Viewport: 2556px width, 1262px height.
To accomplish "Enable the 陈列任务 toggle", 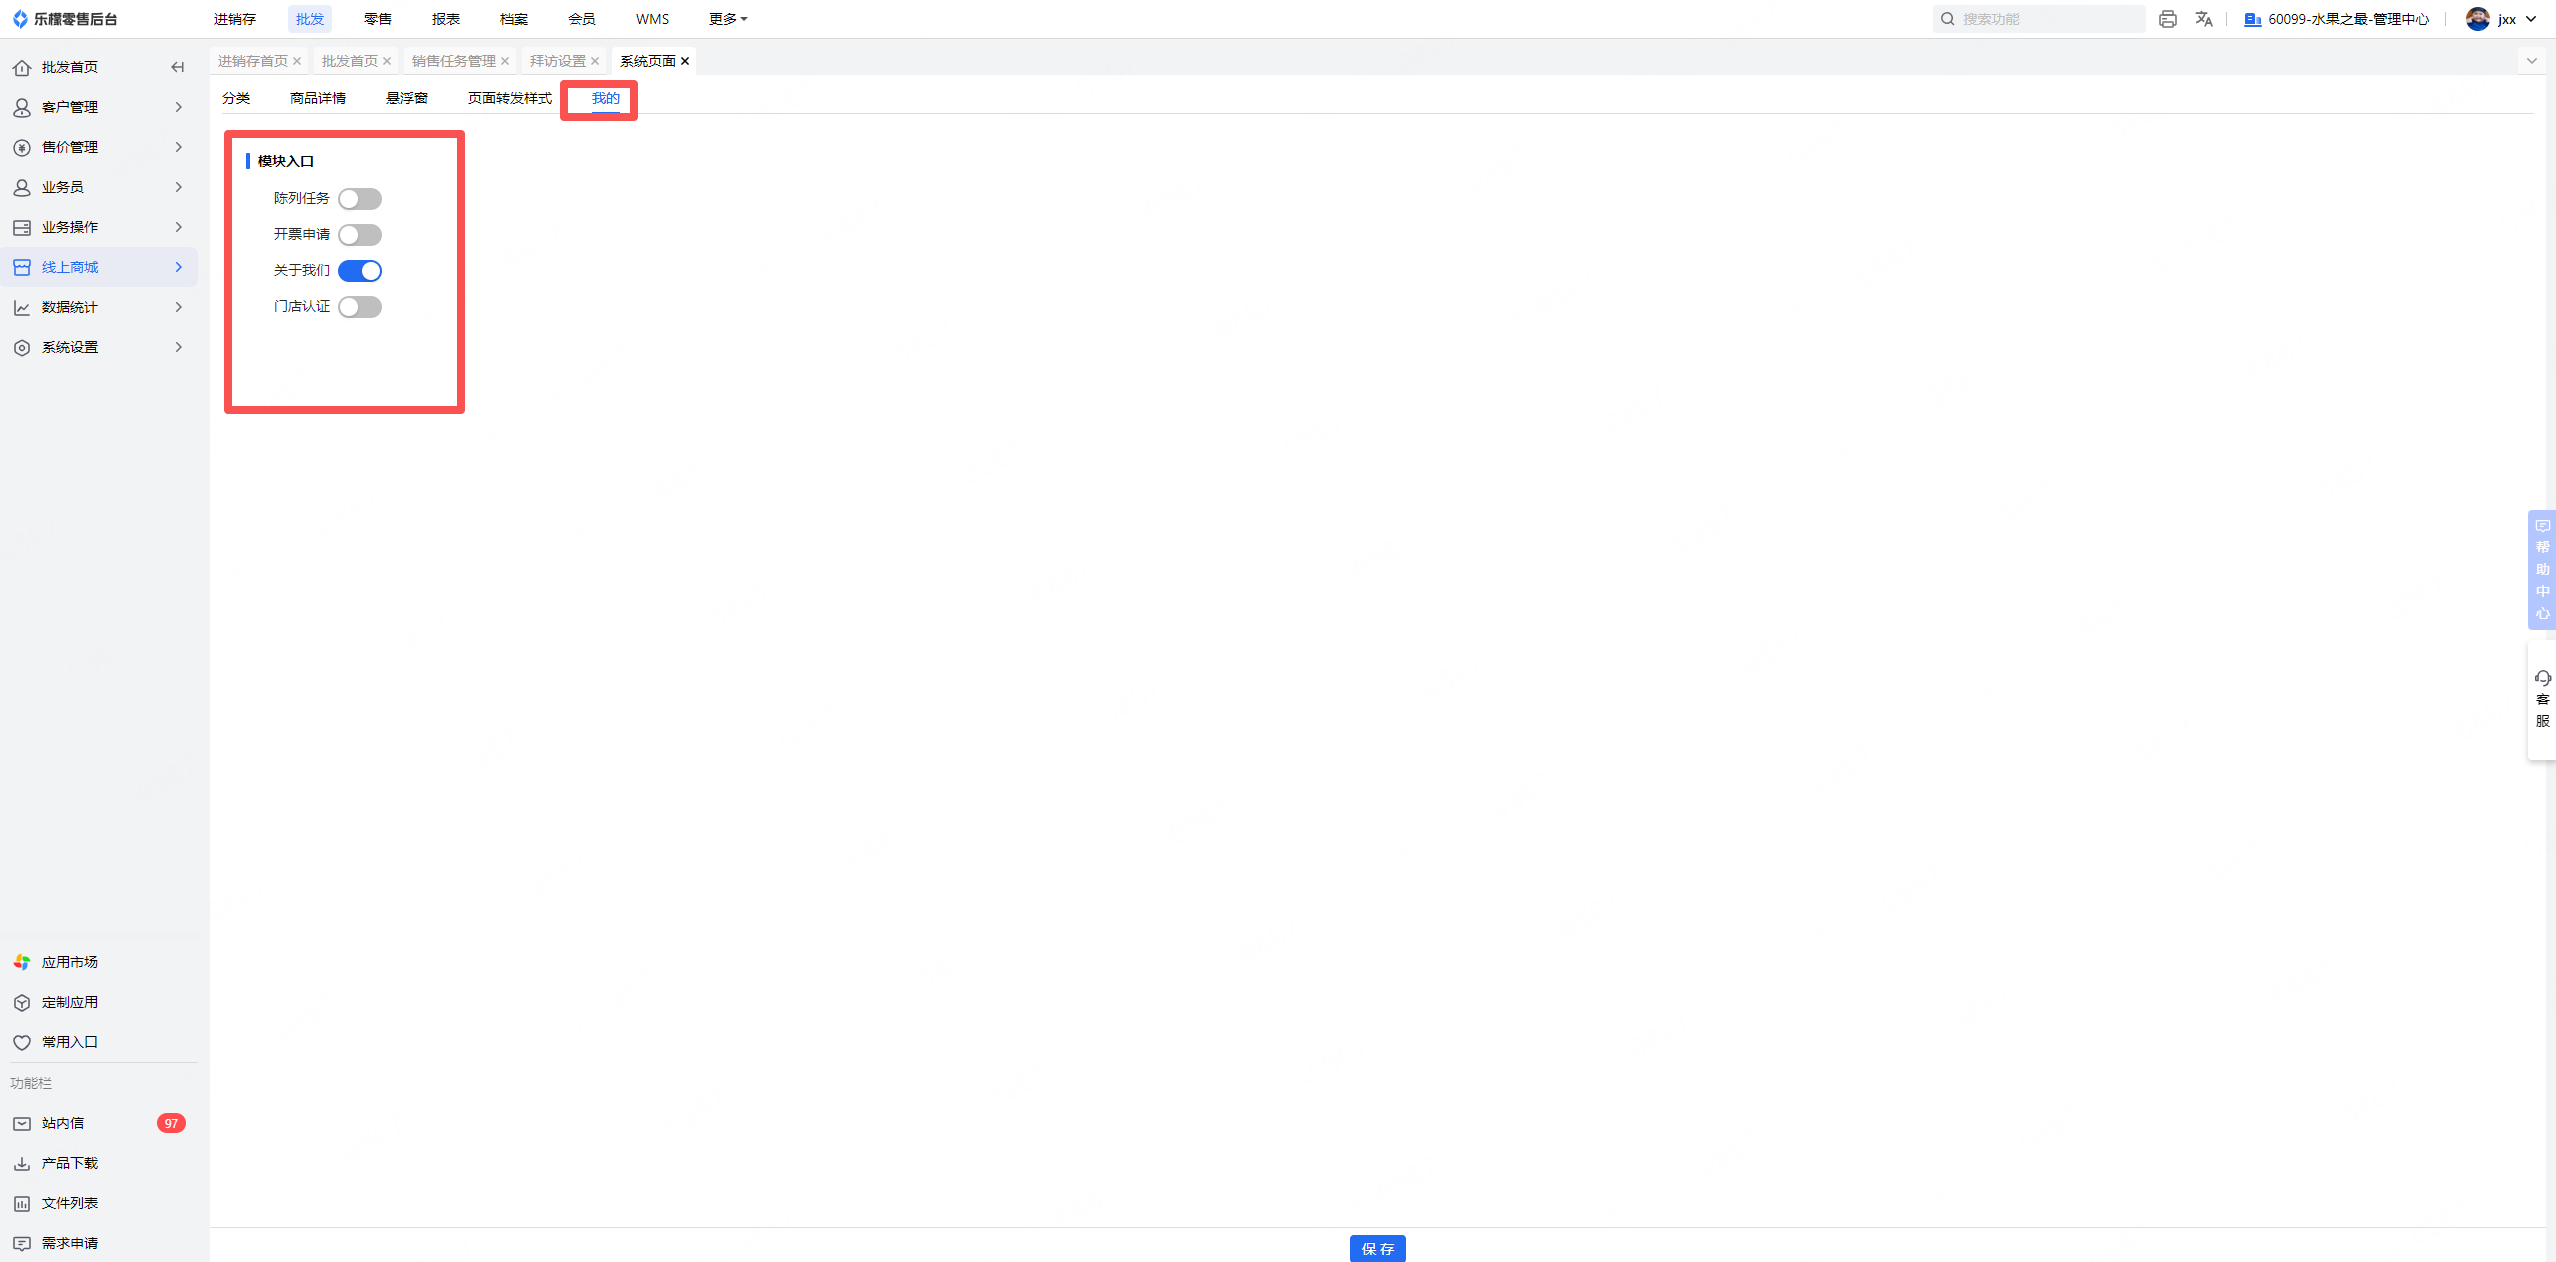I will click(360, 199).
